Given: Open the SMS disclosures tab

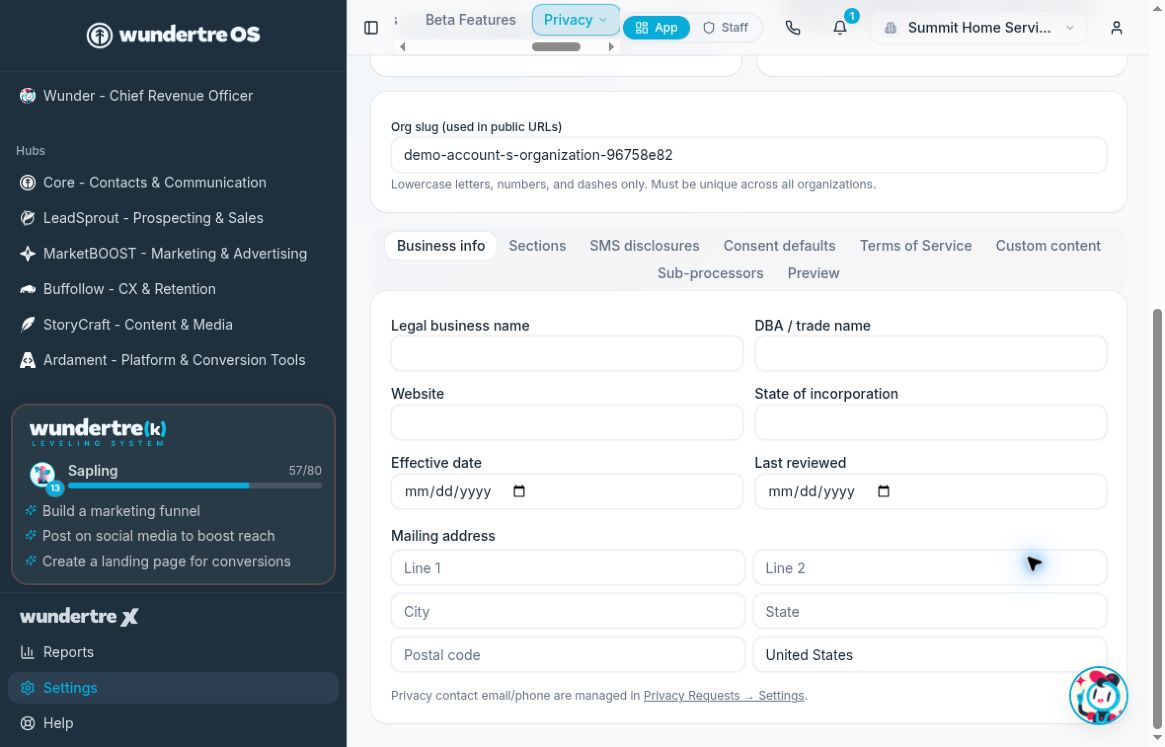Looking at the screenshot, I should click(644, 246).
